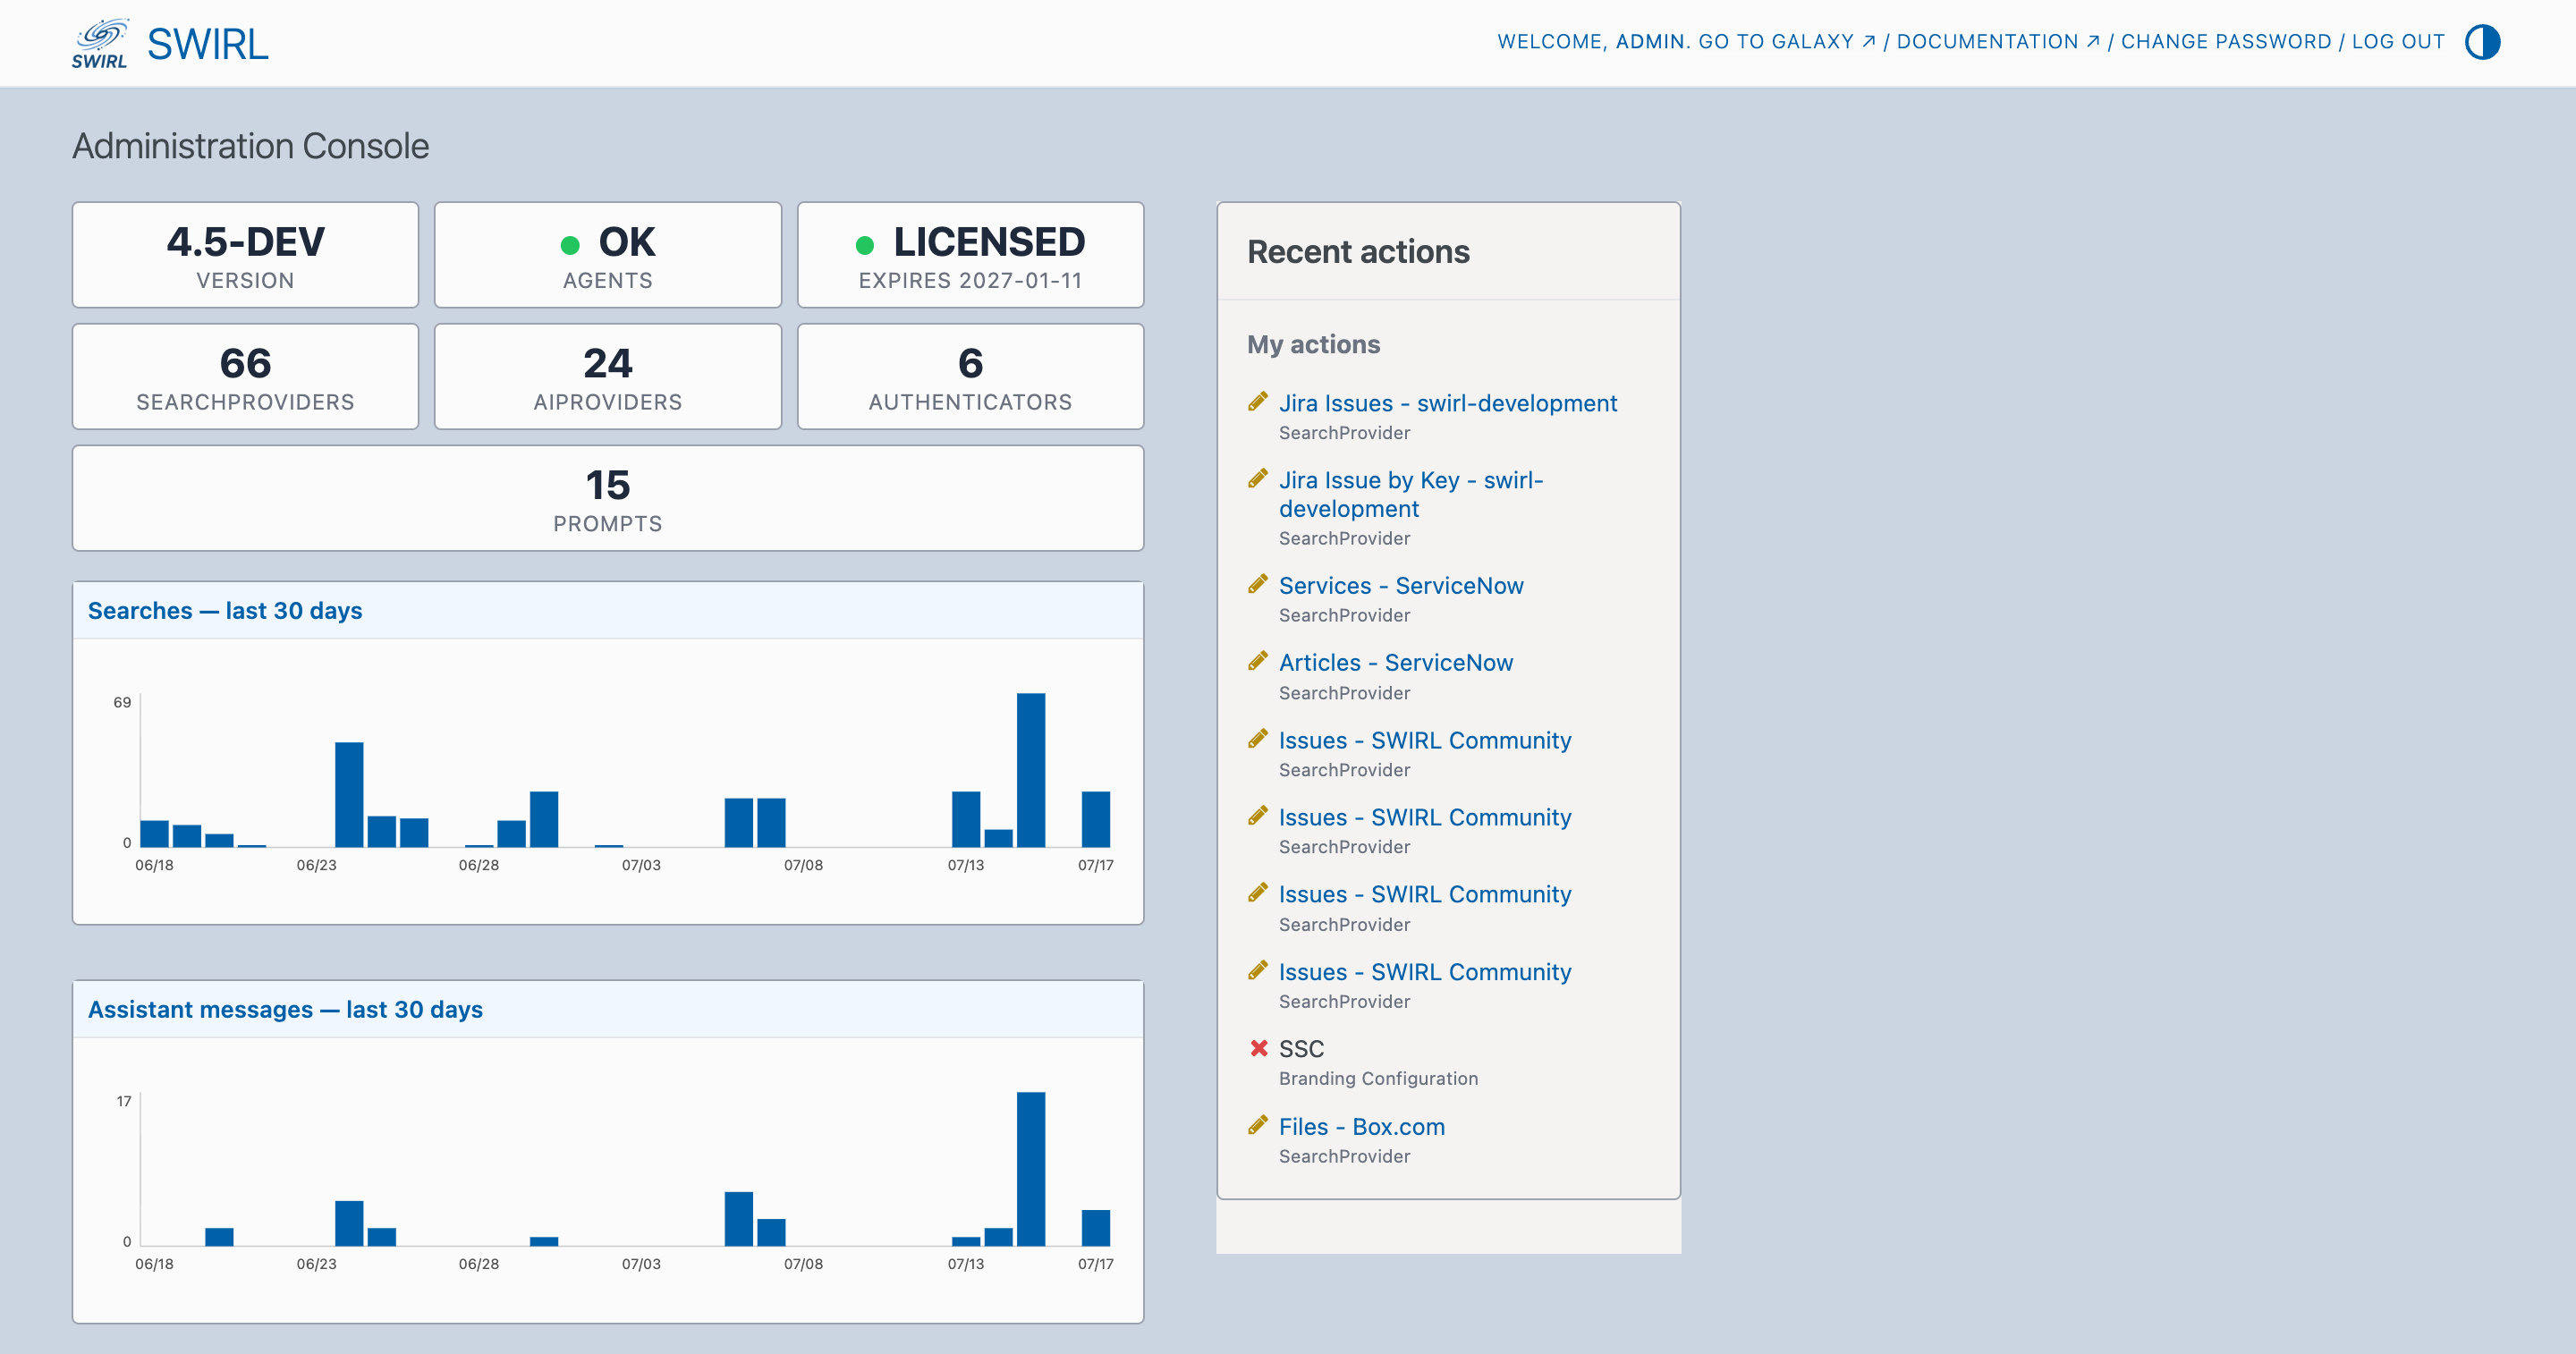The width and height of the screenshot is (2576, 1354).
Task: Open the Go to Galaxy link
Action: pos(1786,42)
